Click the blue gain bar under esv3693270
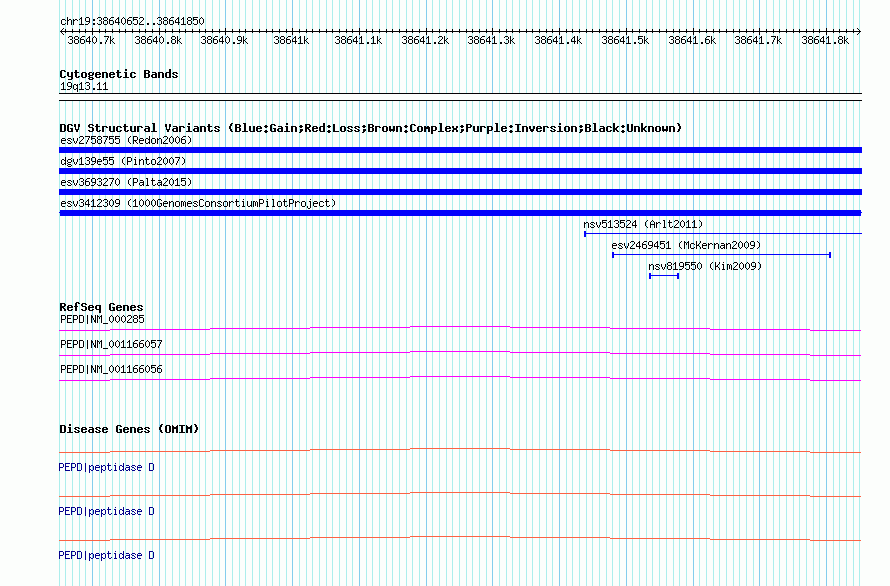The height and width of the screenshot is (586, 890). (460, 192)
